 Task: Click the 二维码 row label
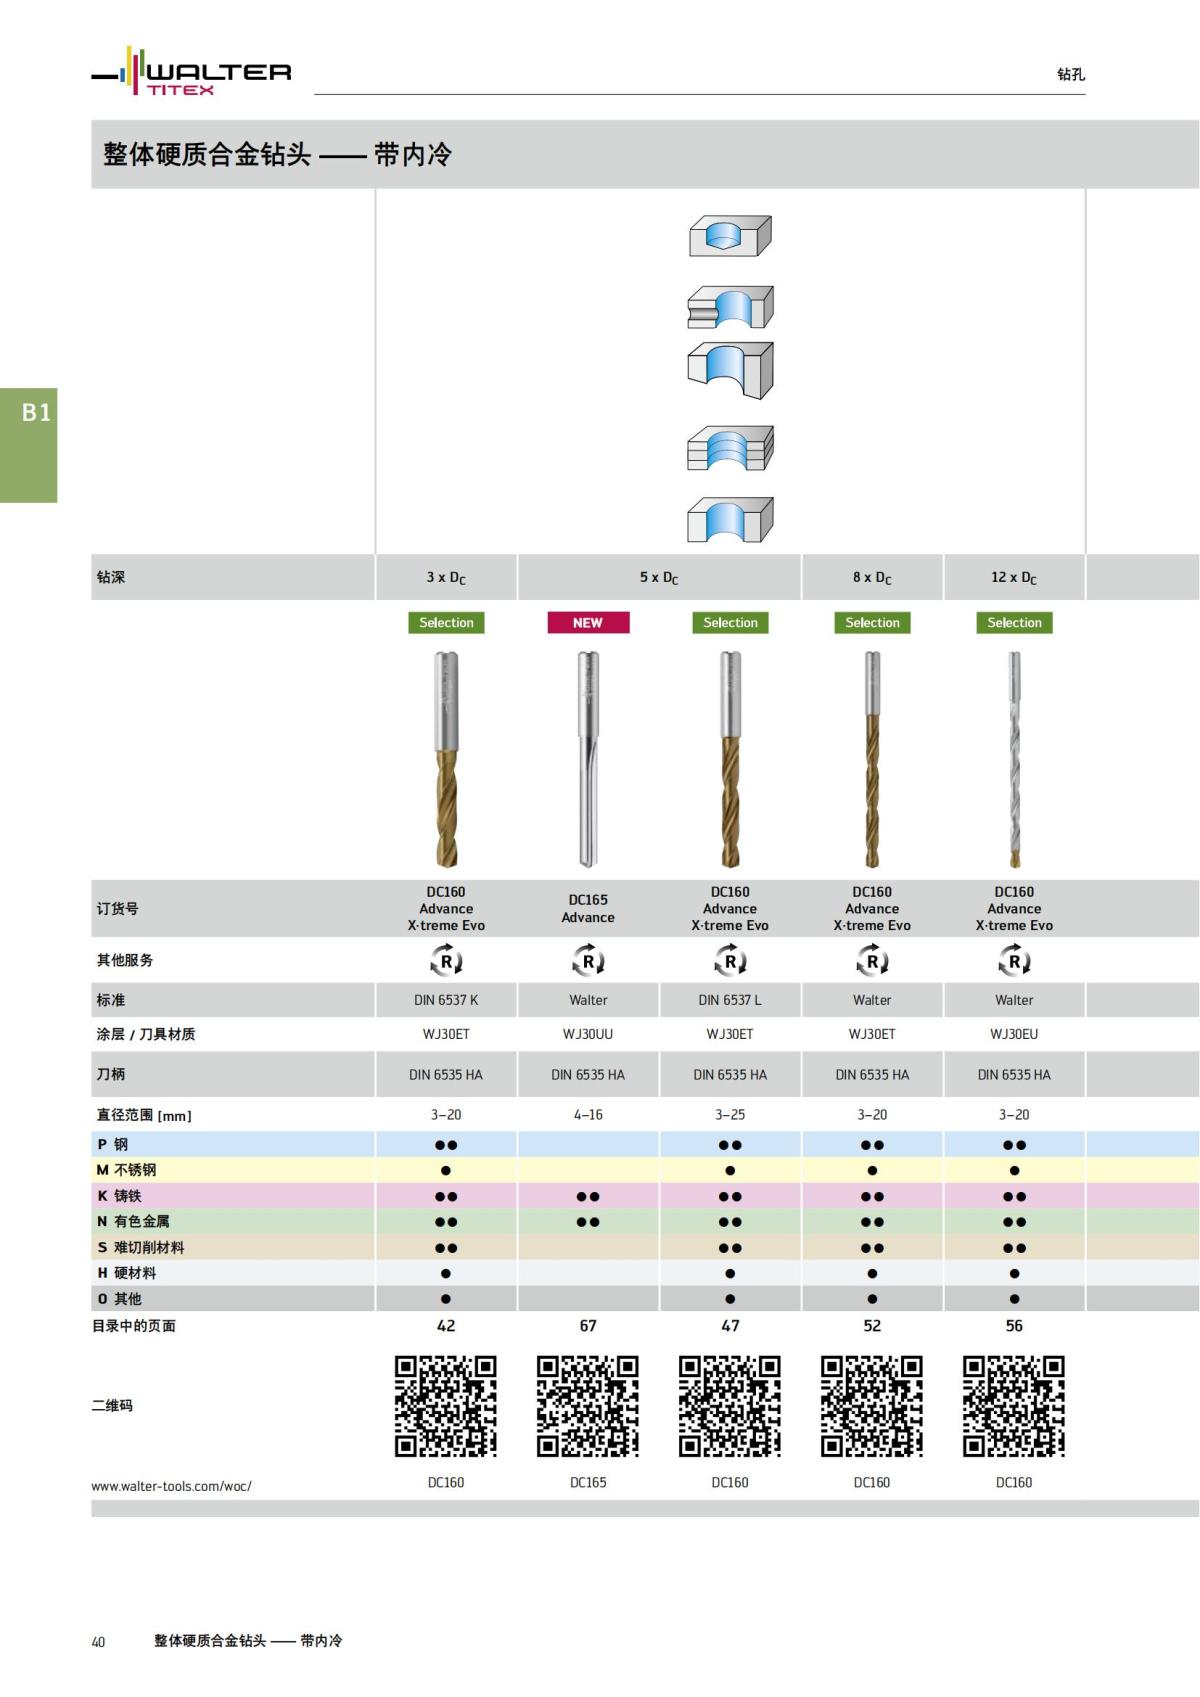pos(112,1405)
